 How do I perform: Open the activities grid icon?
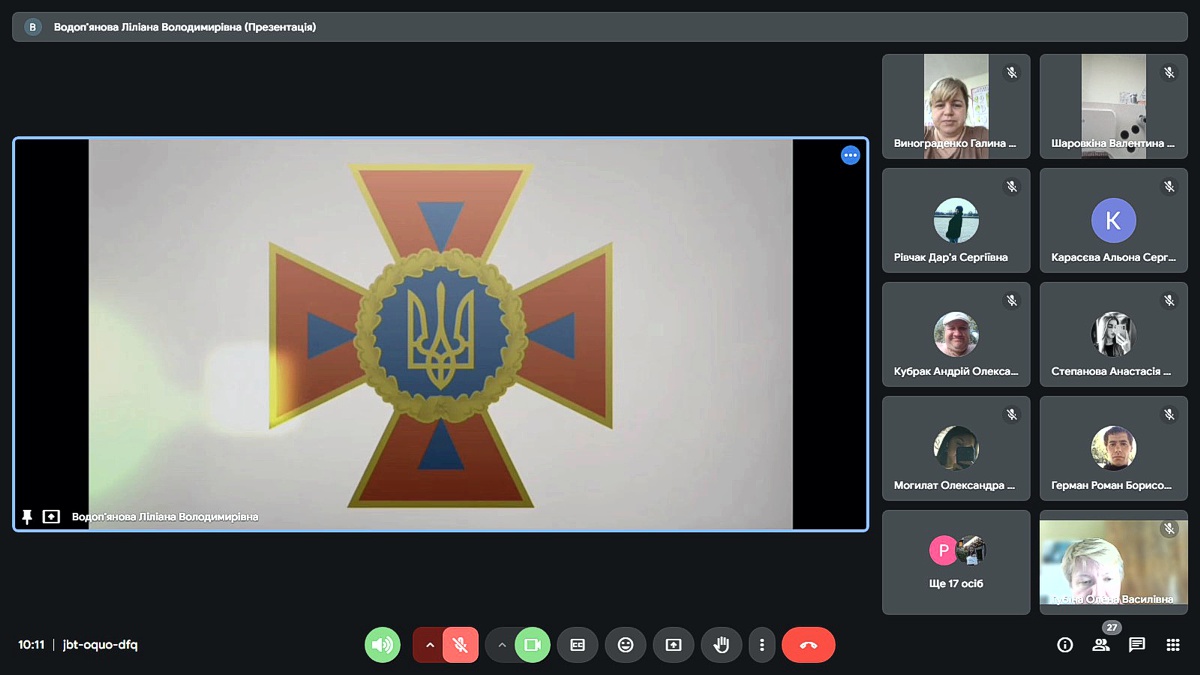point(1173,645)
